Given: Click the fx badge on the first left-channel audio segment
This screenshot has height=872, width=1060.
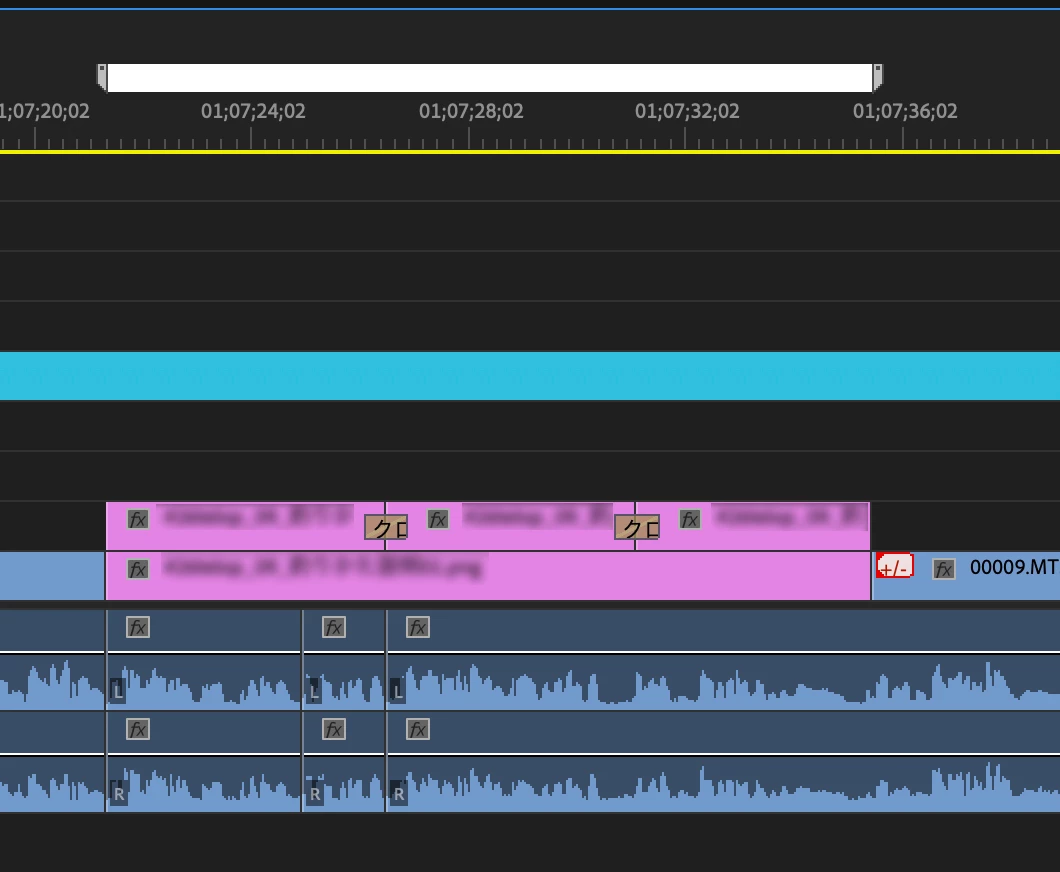Looking at the screenshot, I should point(138,627).
